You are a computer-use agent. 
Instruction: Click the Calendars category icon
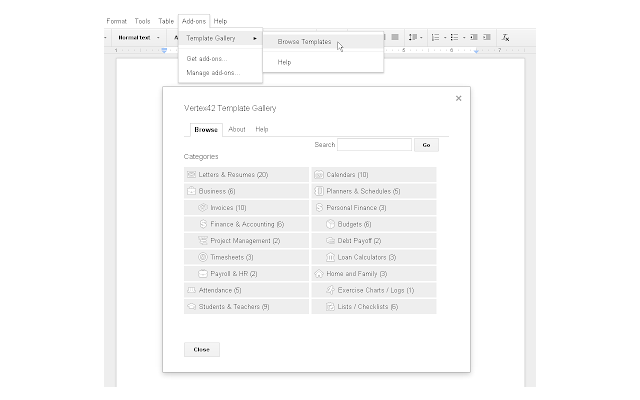coord(319,175)
